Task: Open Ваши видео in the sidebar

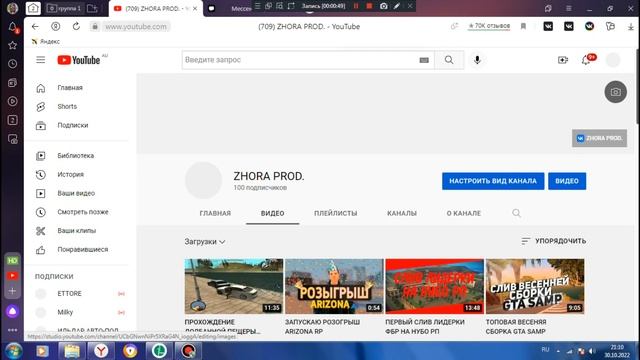Action: (77, 193)
